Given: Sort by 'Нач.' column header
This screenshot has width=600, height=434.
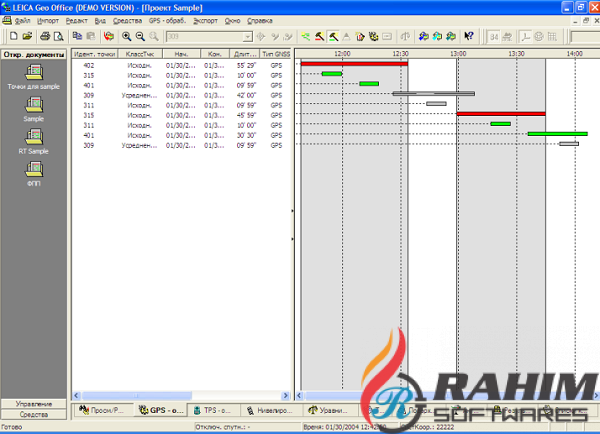Looking at the screenshot, I should [x=181, y=54].
